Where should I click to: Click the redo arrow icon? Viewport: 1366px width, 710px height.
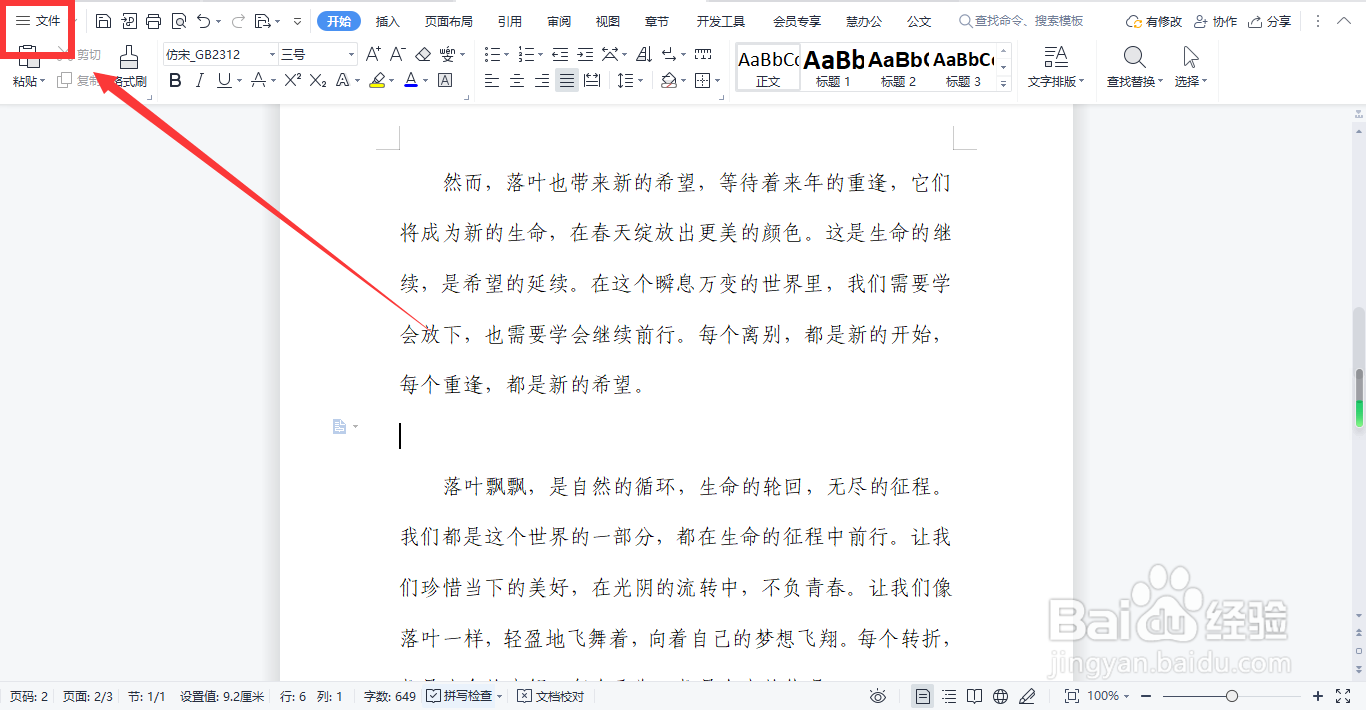point(238,21)
